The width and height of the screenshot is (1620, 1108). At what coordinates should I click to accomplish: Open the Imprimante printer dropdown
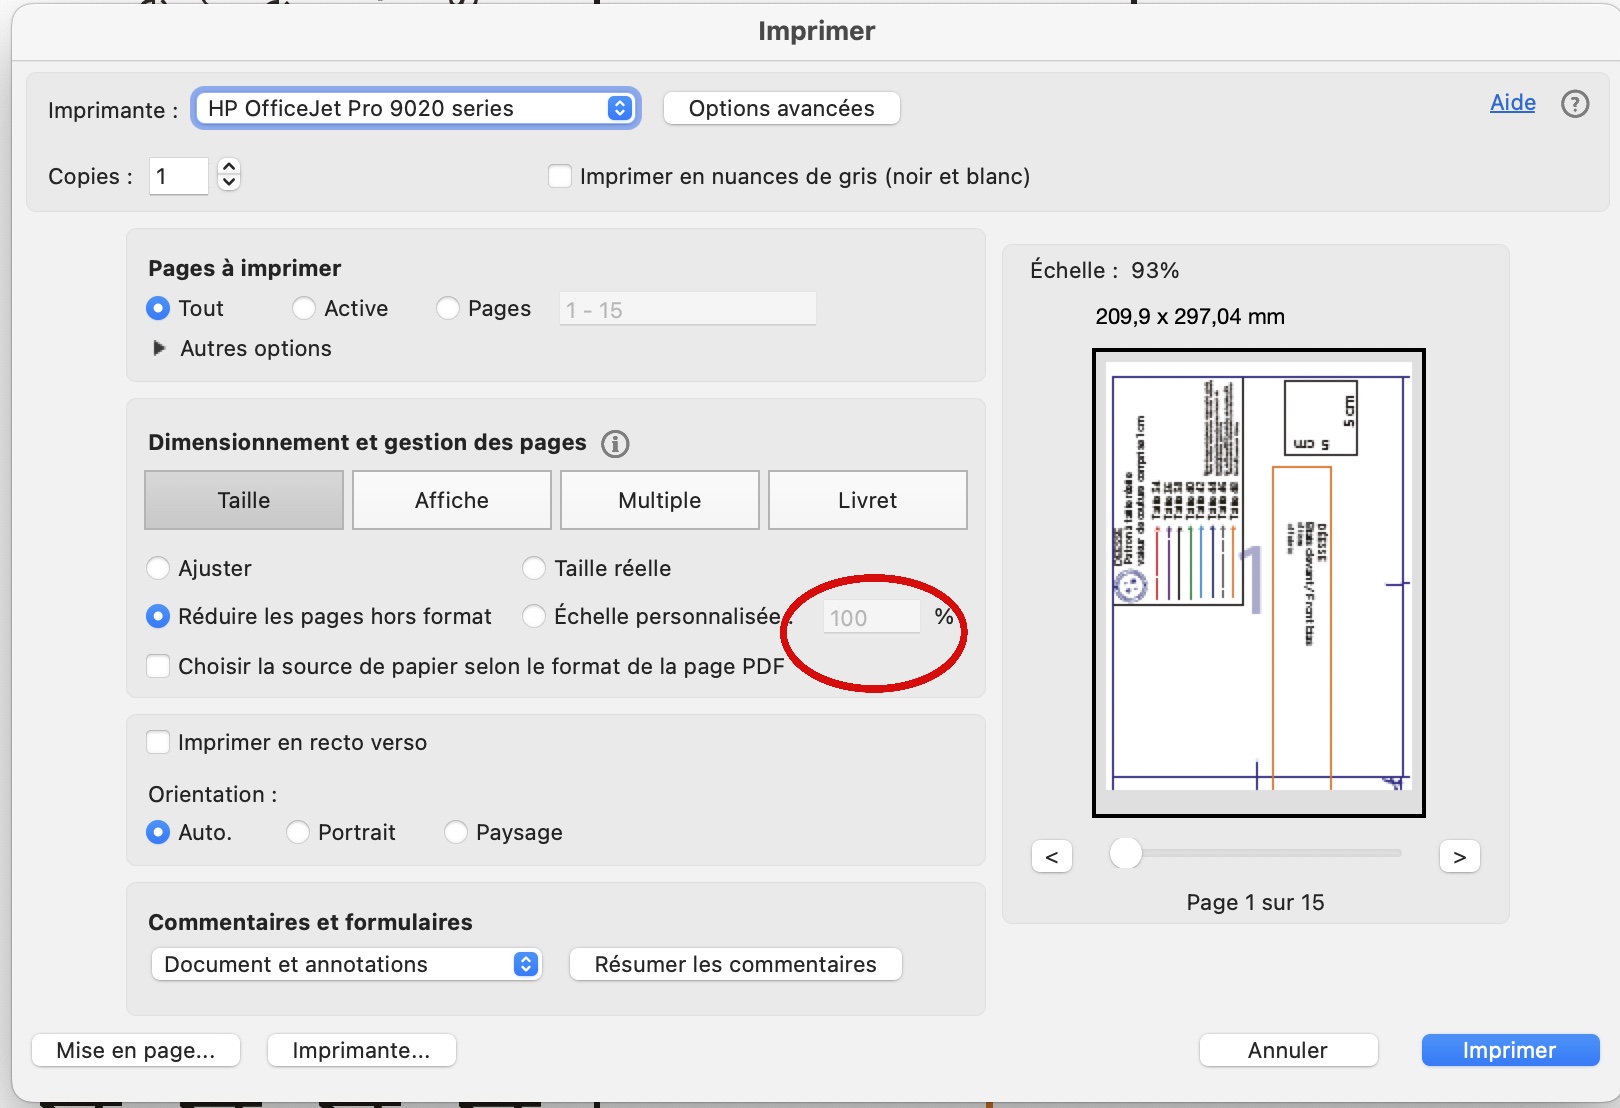coord(415,108)
